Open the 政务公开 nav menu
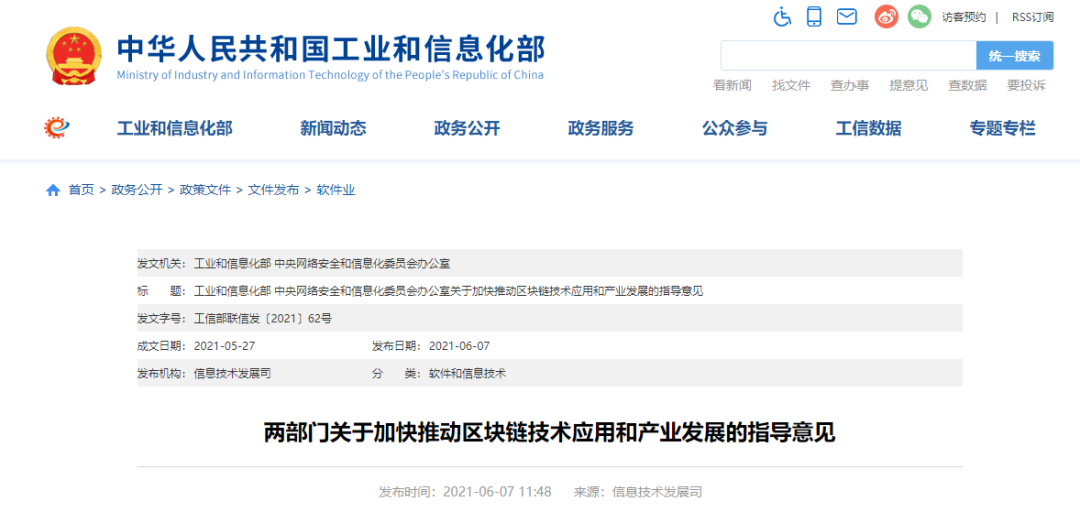The image size is (1080, 523). click(x=467, y=128)
